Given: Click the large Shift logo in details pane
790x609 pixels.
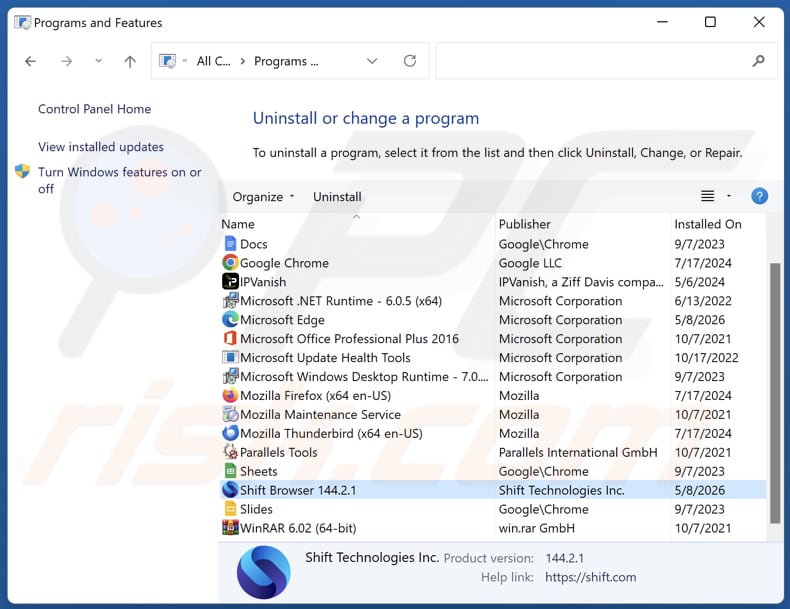Looking at the screenshot, I should pos(264,572).
